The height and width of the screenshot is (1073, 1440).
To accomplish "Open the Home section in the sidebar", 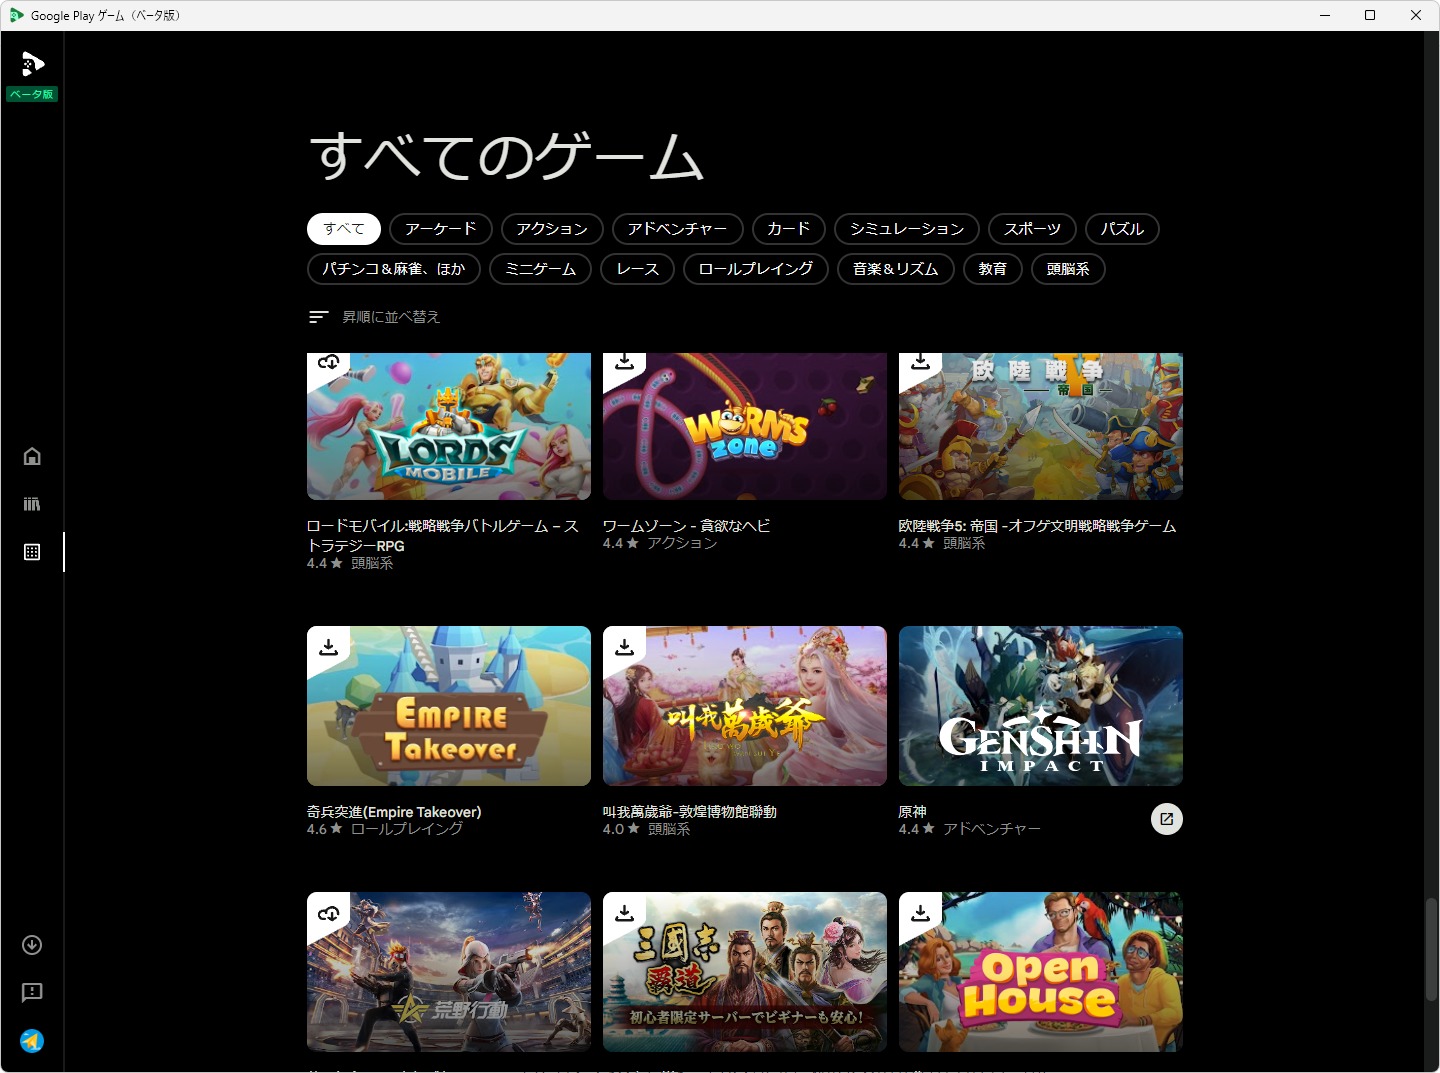I will [31, 455].
